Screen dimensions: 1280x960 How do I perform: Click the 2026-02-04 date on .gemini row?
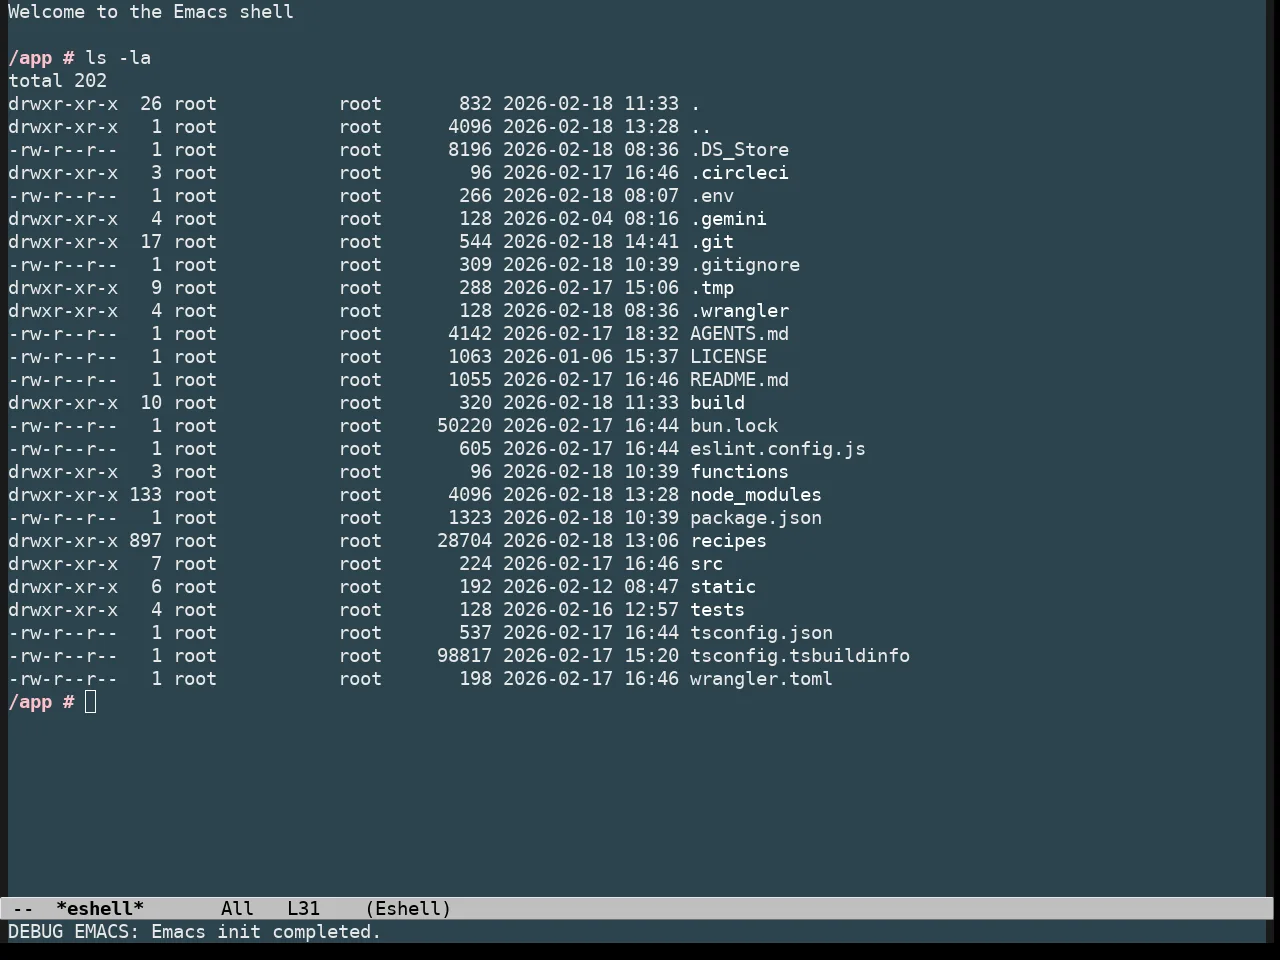click(558, 219)
